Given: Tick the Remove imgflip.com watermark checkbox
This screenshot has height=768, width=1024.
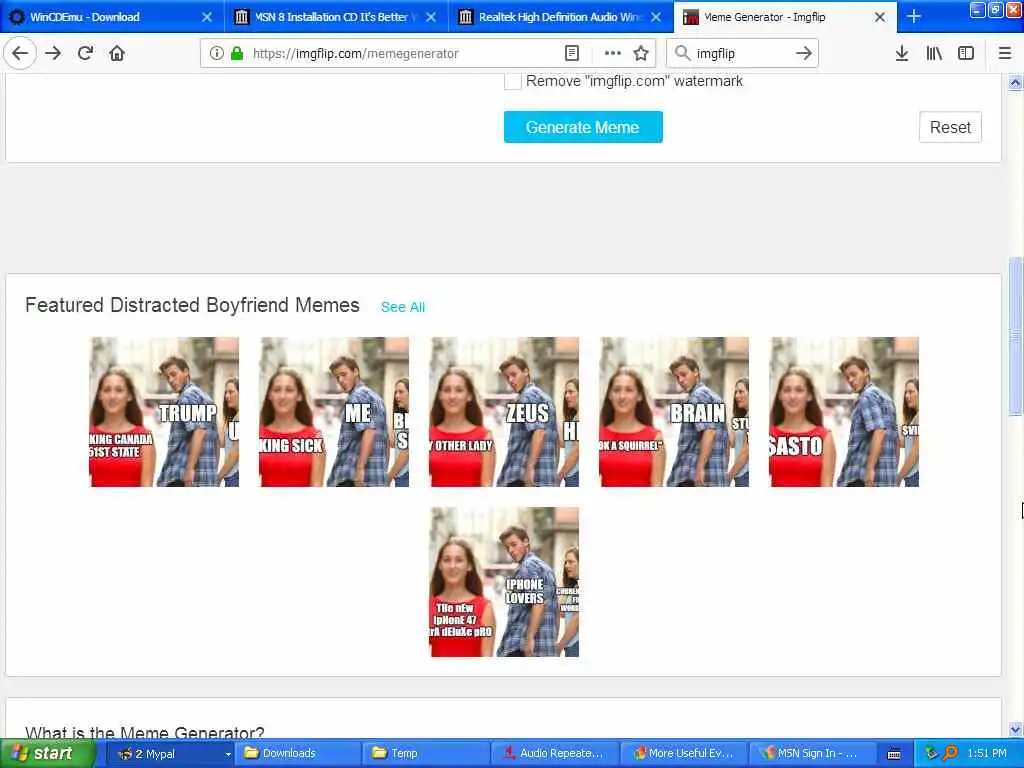Looking at the screenshot, I should click(x=513, y=81).
